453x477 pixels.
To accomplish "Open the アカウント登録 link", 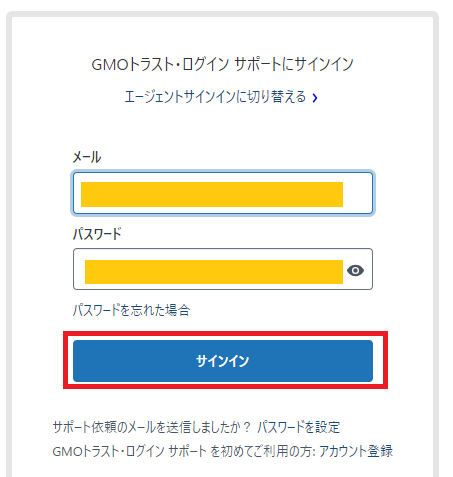I will pos(356,451).
